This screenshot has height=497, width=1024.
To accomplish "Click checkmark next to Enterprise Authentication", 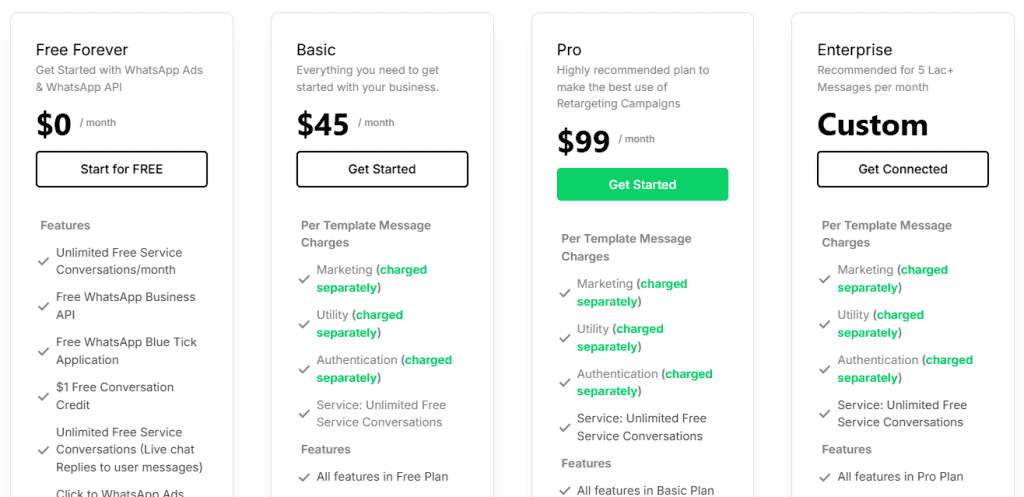I will tap(825, 369).
